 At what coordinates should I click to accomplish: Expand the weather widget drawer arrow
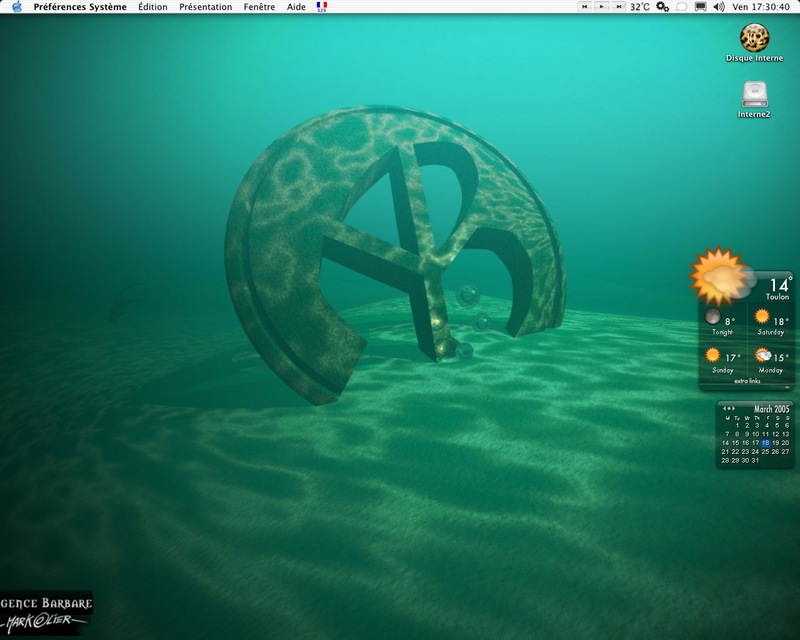[x=787, y=387]
